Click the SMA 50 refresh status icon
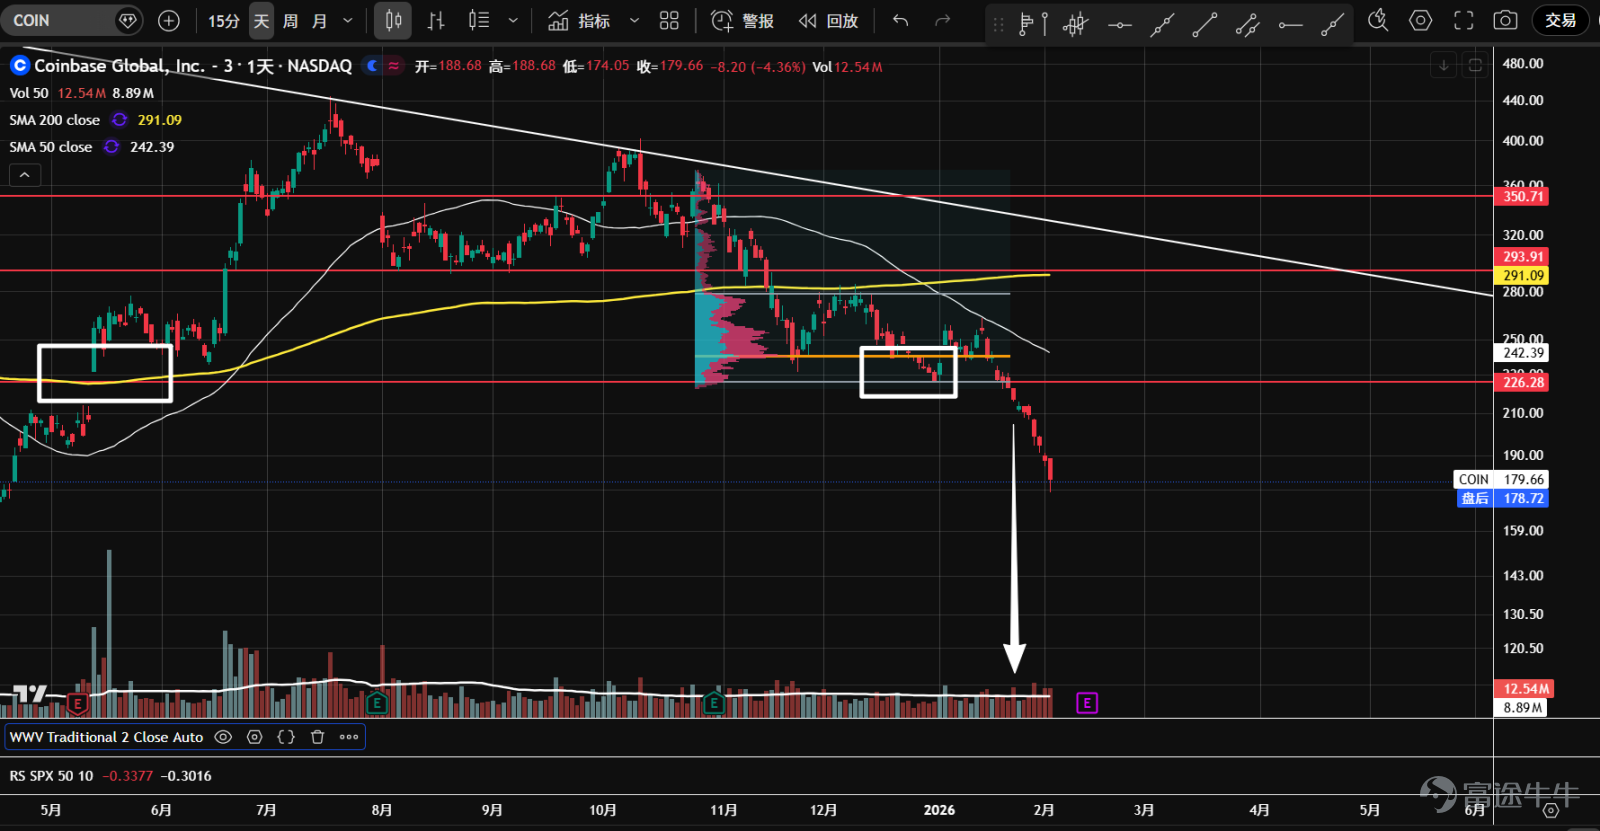 coord(111,147)
